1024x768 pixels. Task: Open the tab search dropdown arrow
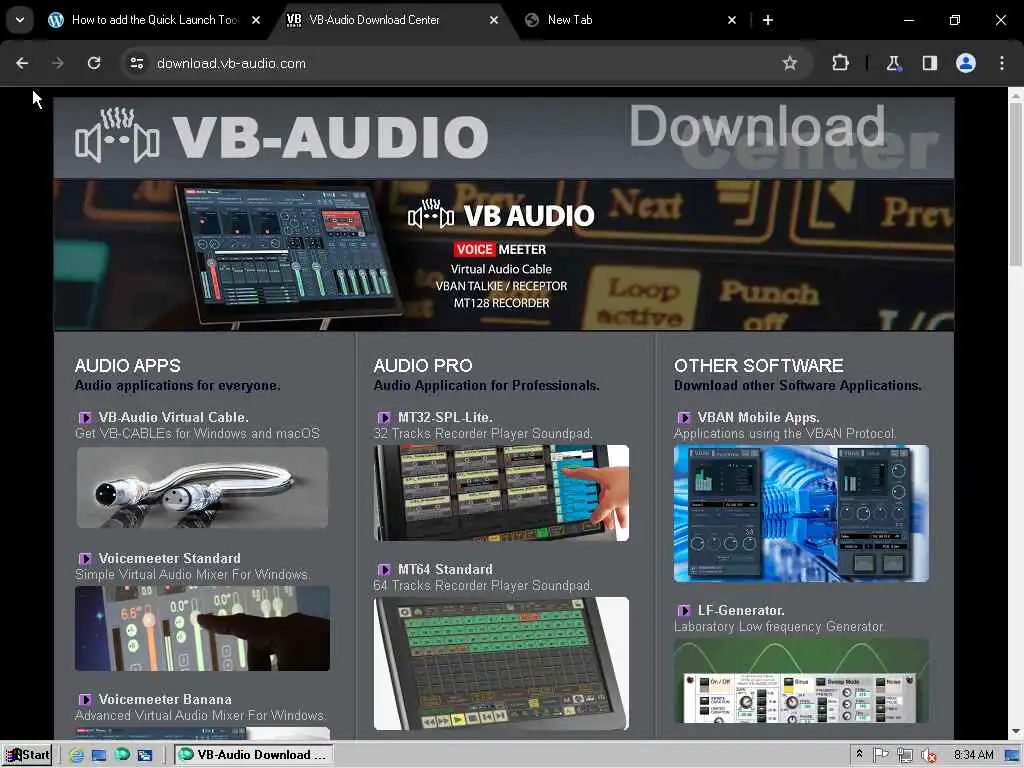click(20, 20)
